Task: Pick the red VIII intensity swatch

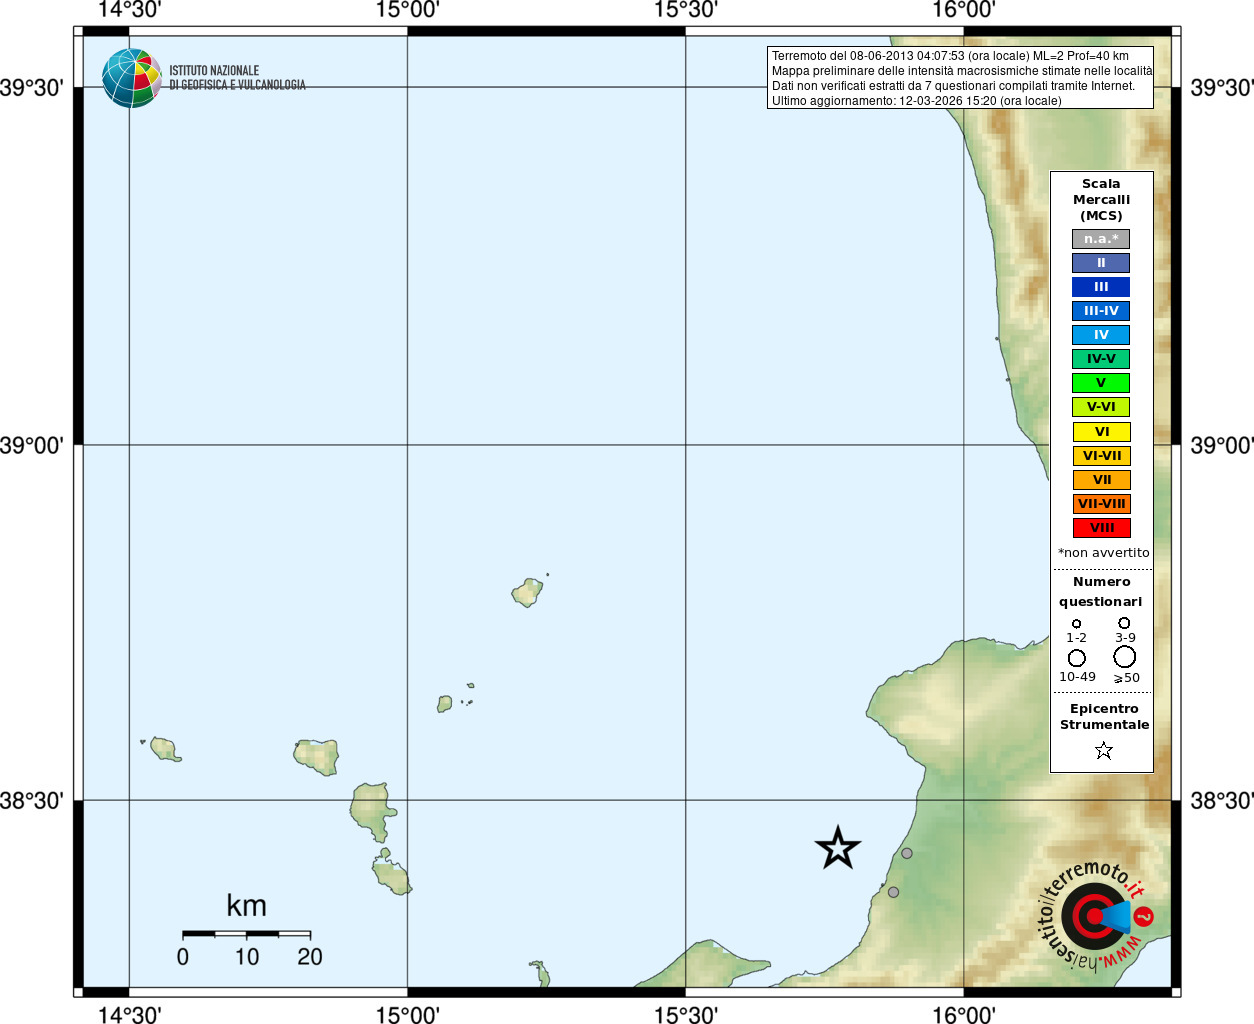Action: (1101, 528)
